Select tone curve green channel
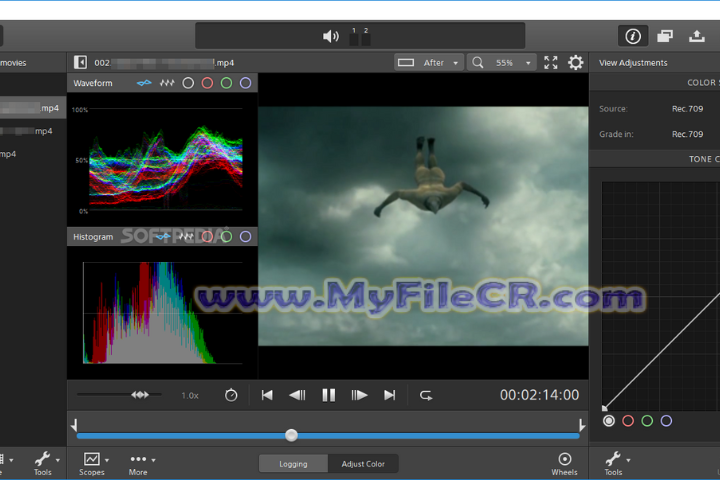The height and width of the screenshot is (480, 720). coord(647,421)
